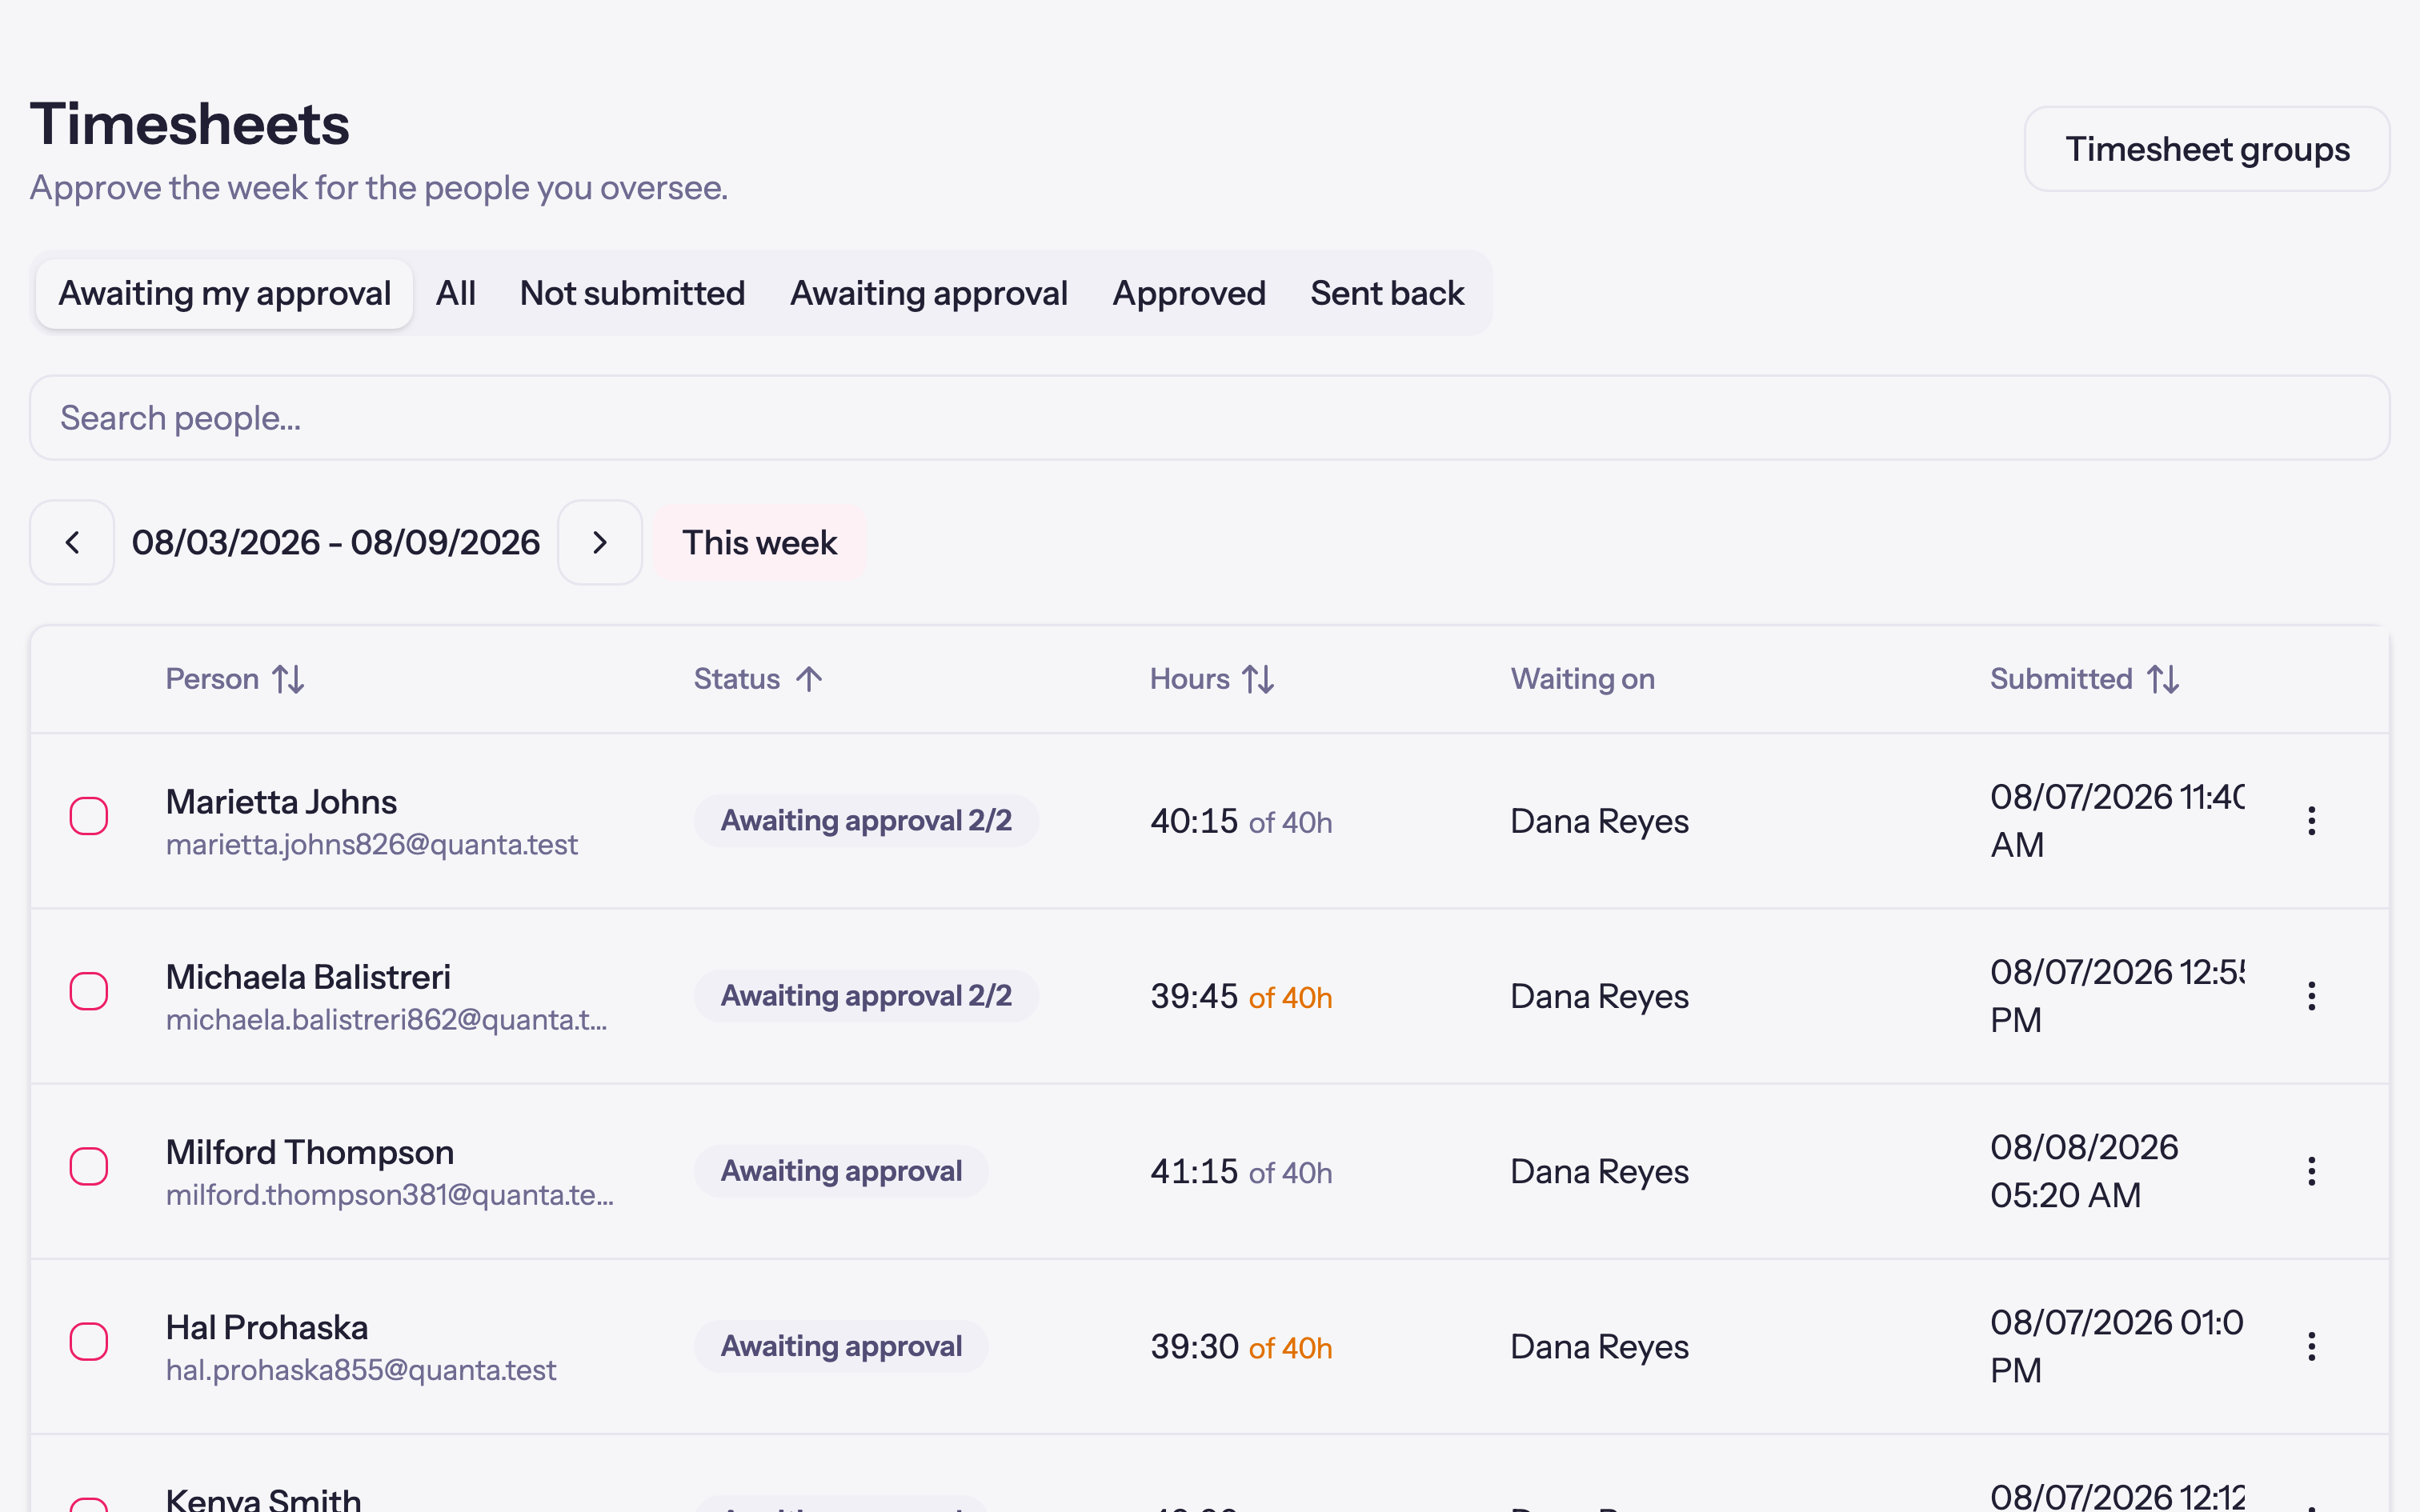The image size is (2420, 1512).
Task: Sort by Hours column arrows
Action: click(1258, 679)
